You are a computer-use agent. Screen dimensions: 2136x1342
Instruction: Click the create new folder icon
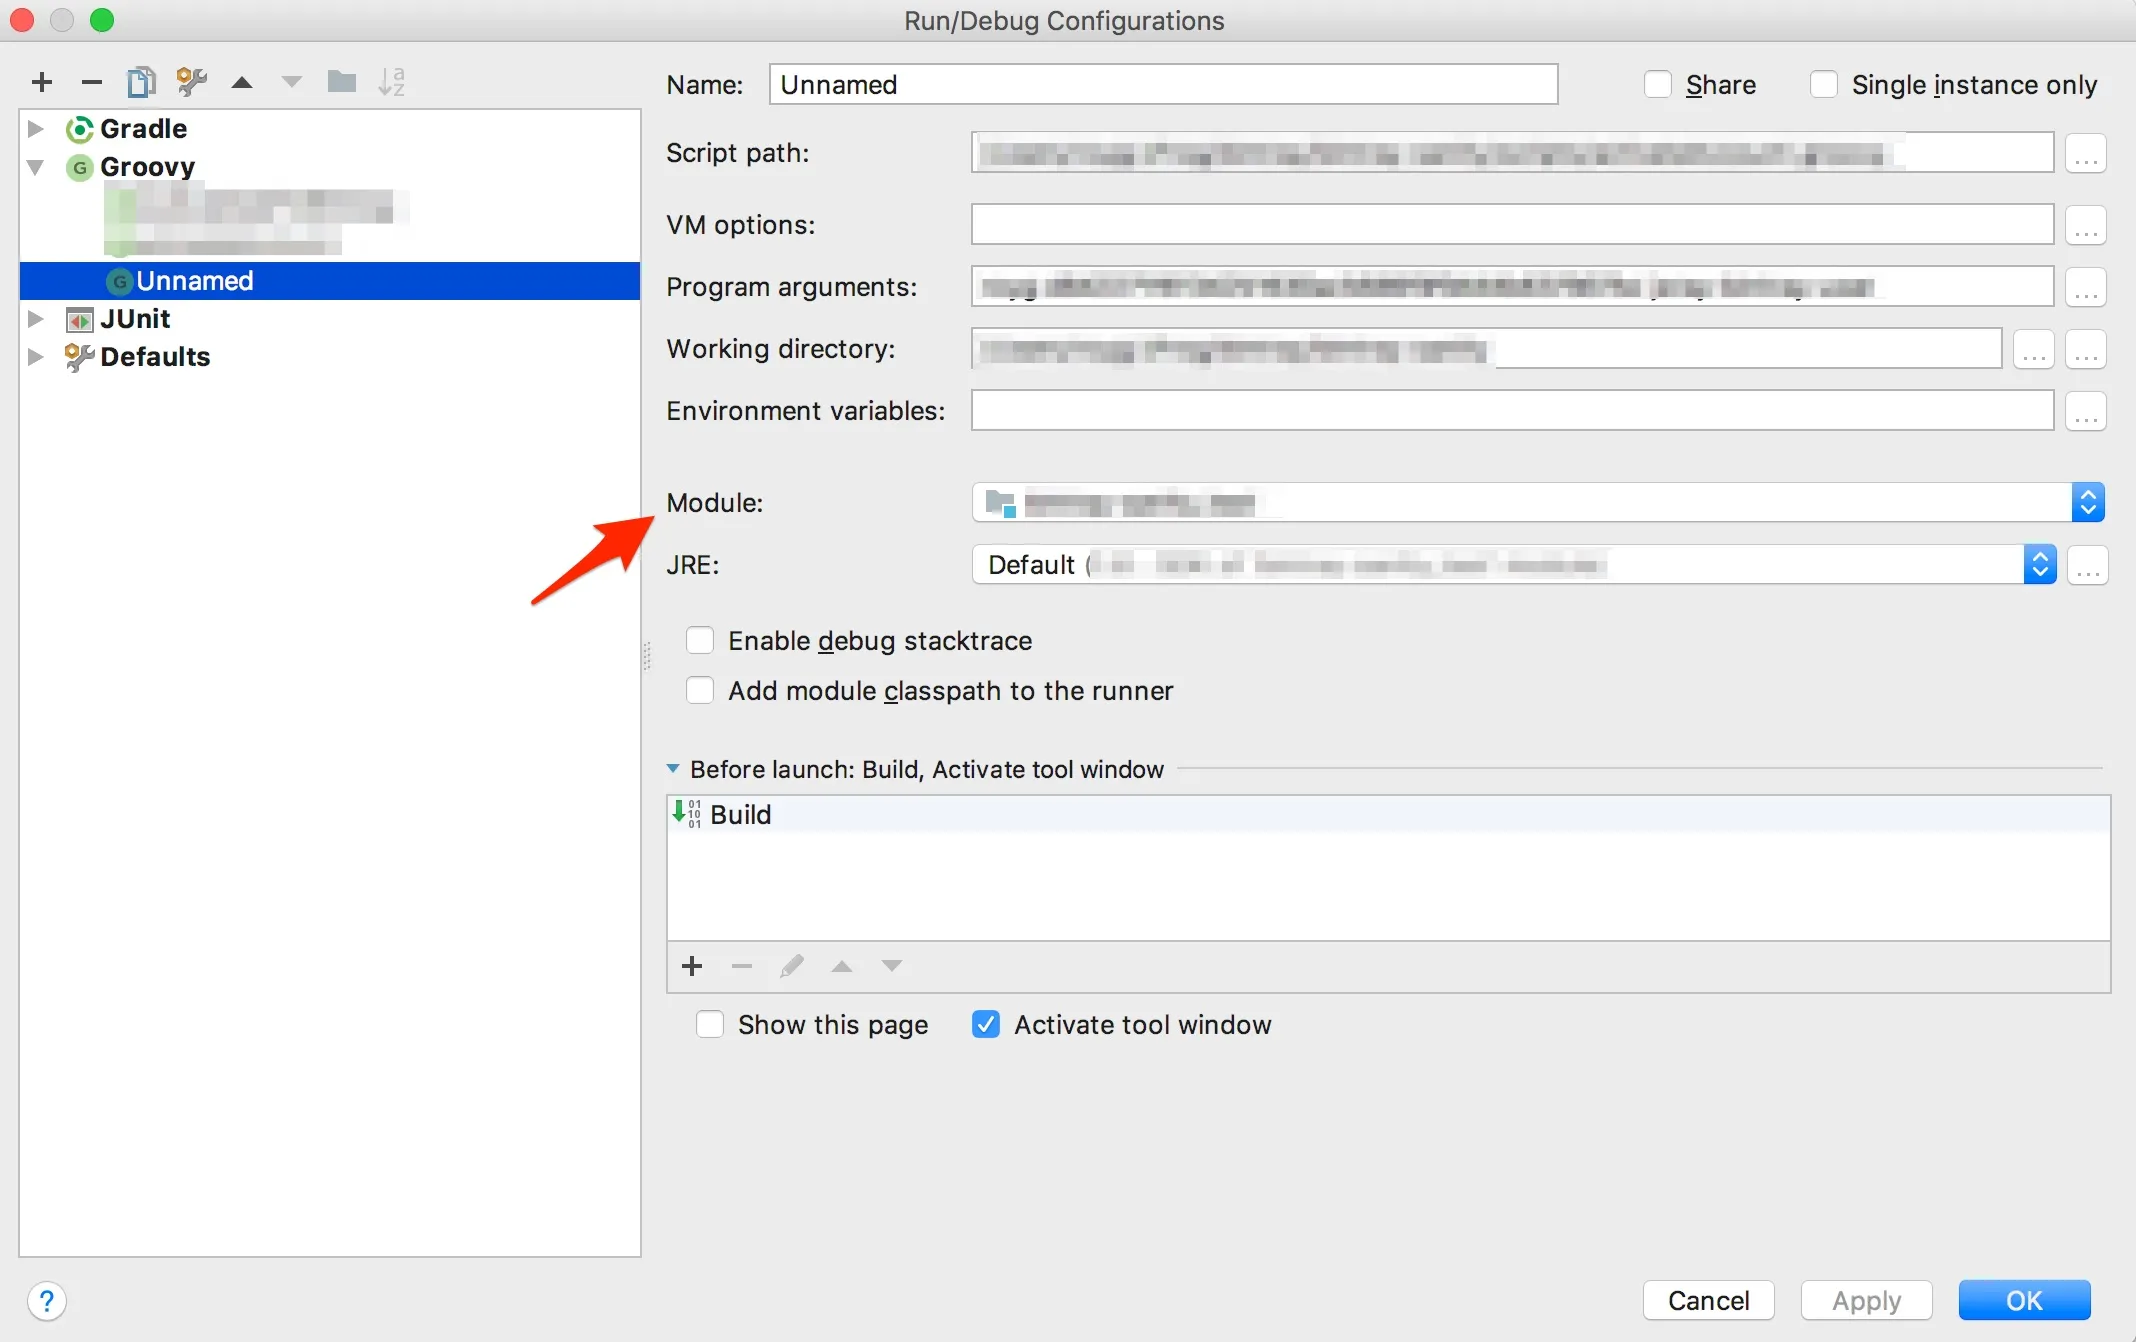click(342, 82)
